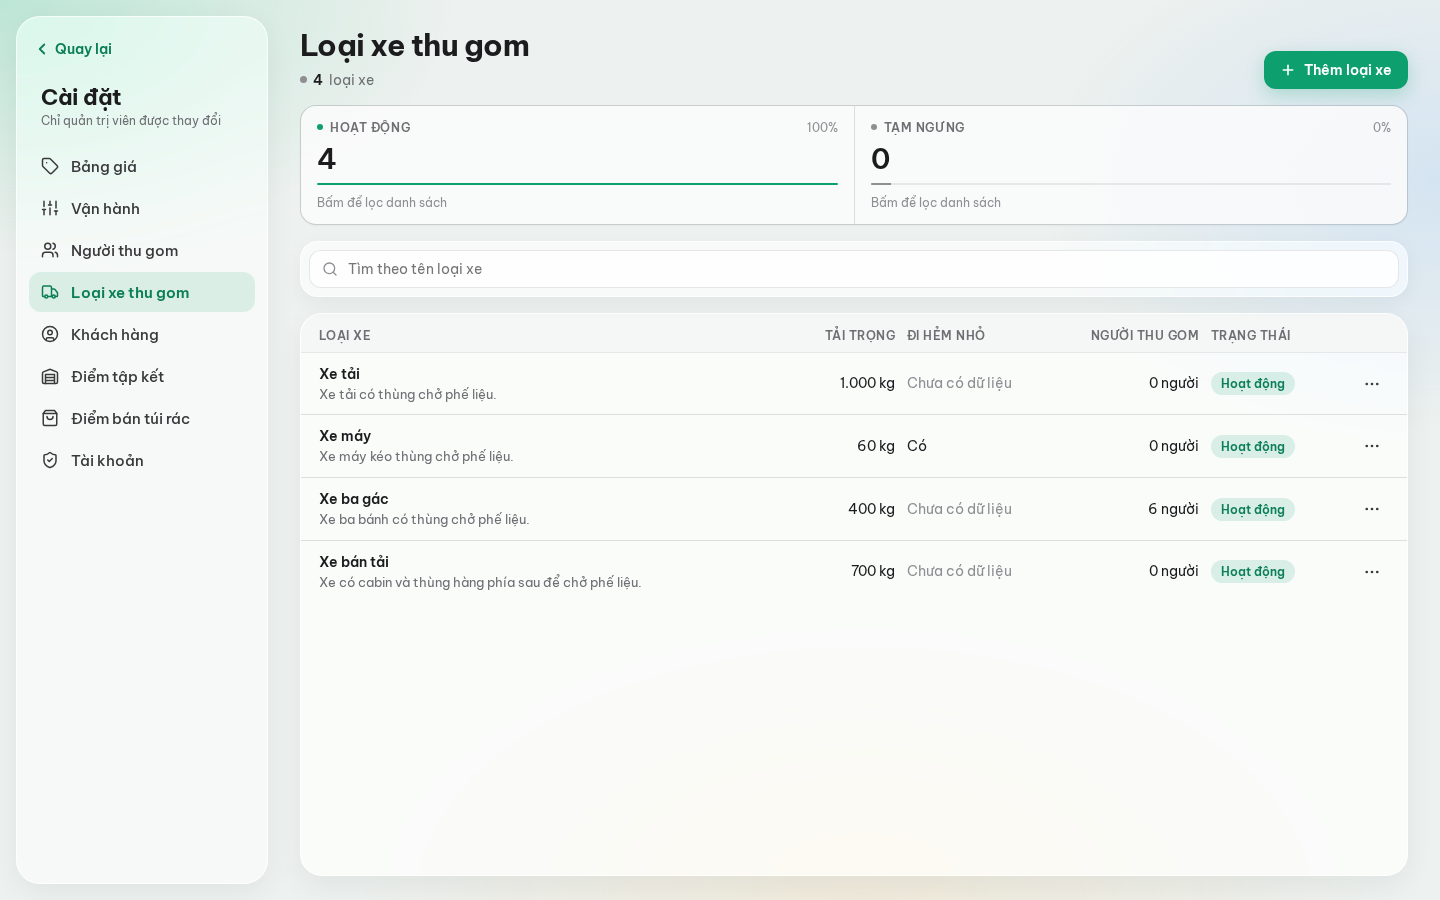Click the Người thu gom people icon
1440x900 pixels.
(50, 250)
